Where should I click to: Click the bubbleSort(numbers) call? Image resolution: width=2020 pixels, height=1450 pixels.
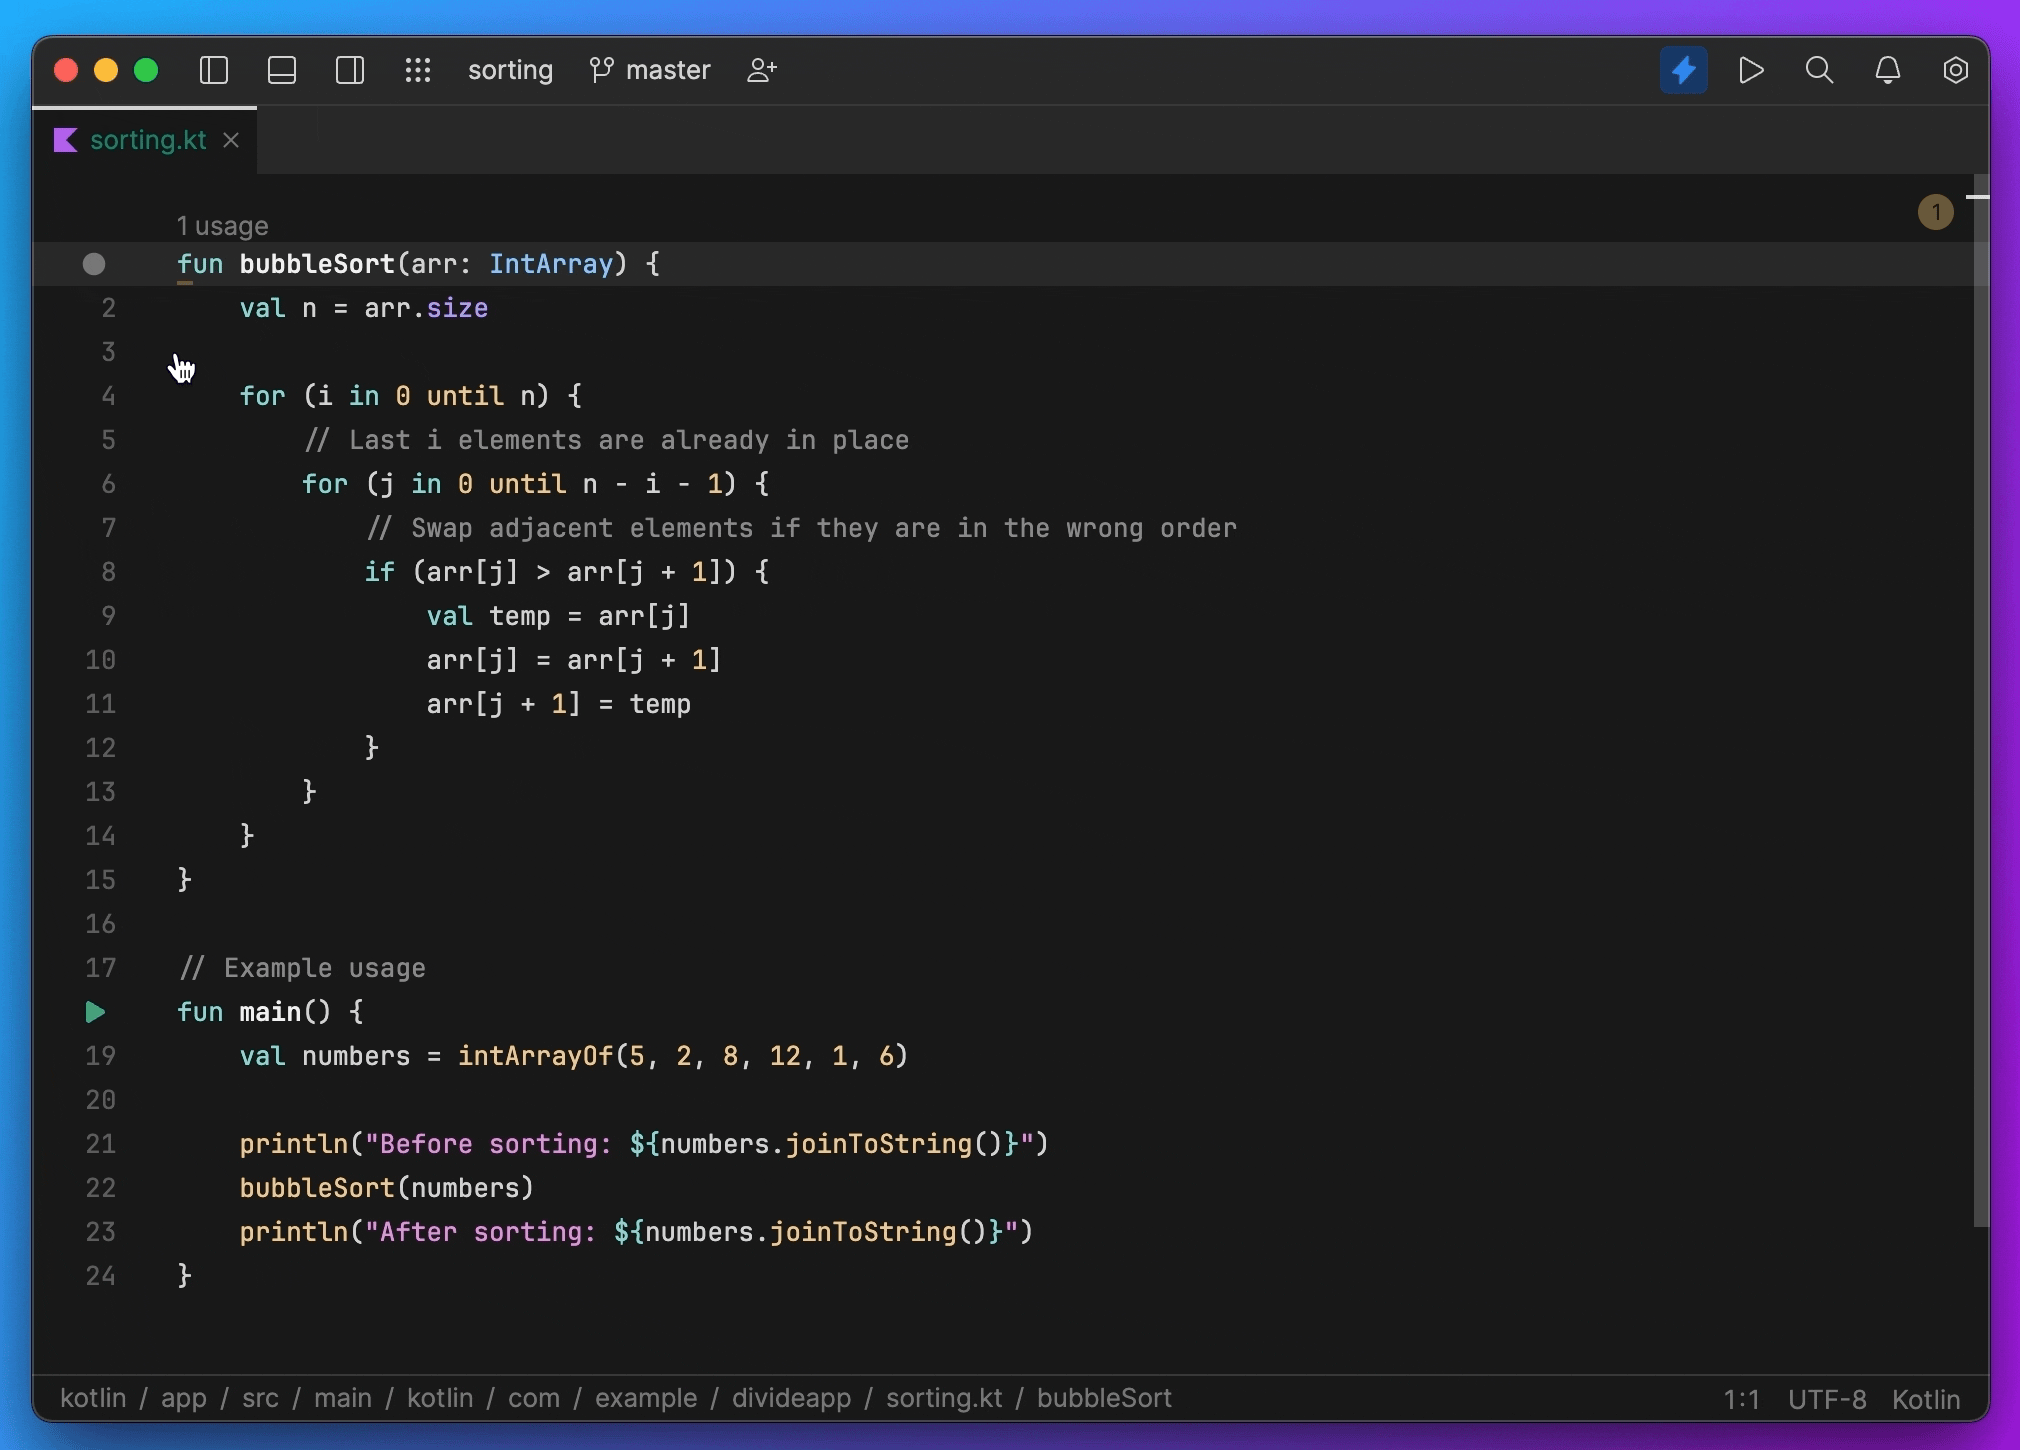[x=387, y=1188]
